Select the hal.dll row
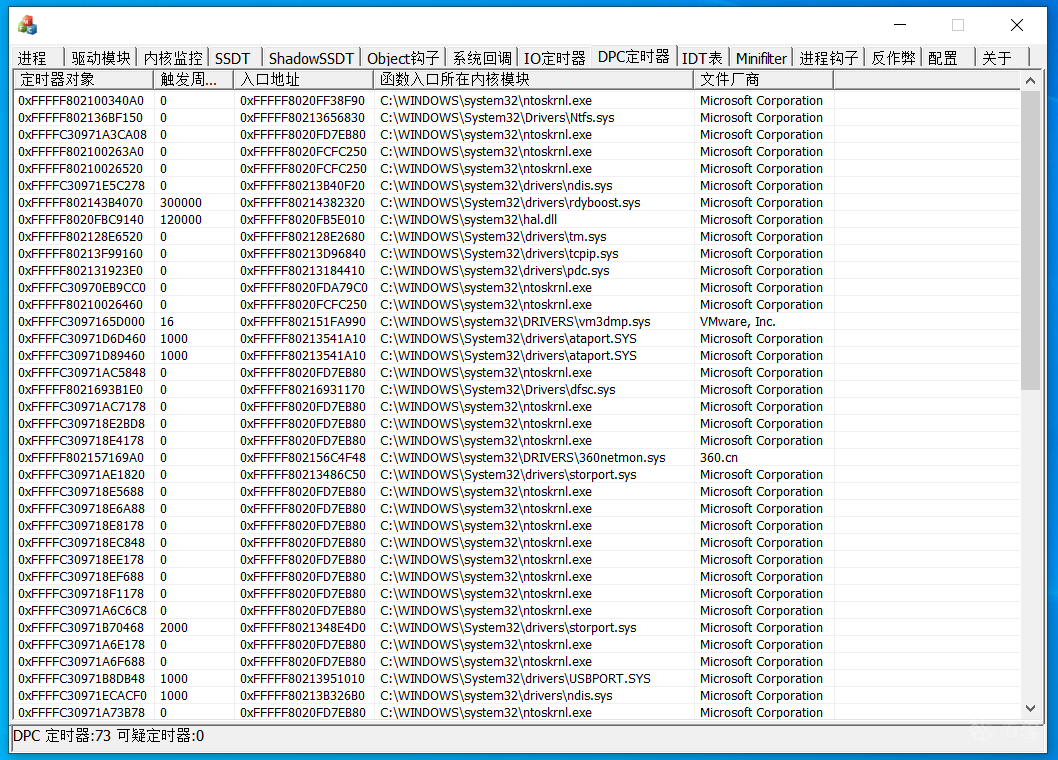1058x760 pixels. click(x=516, y=219)
